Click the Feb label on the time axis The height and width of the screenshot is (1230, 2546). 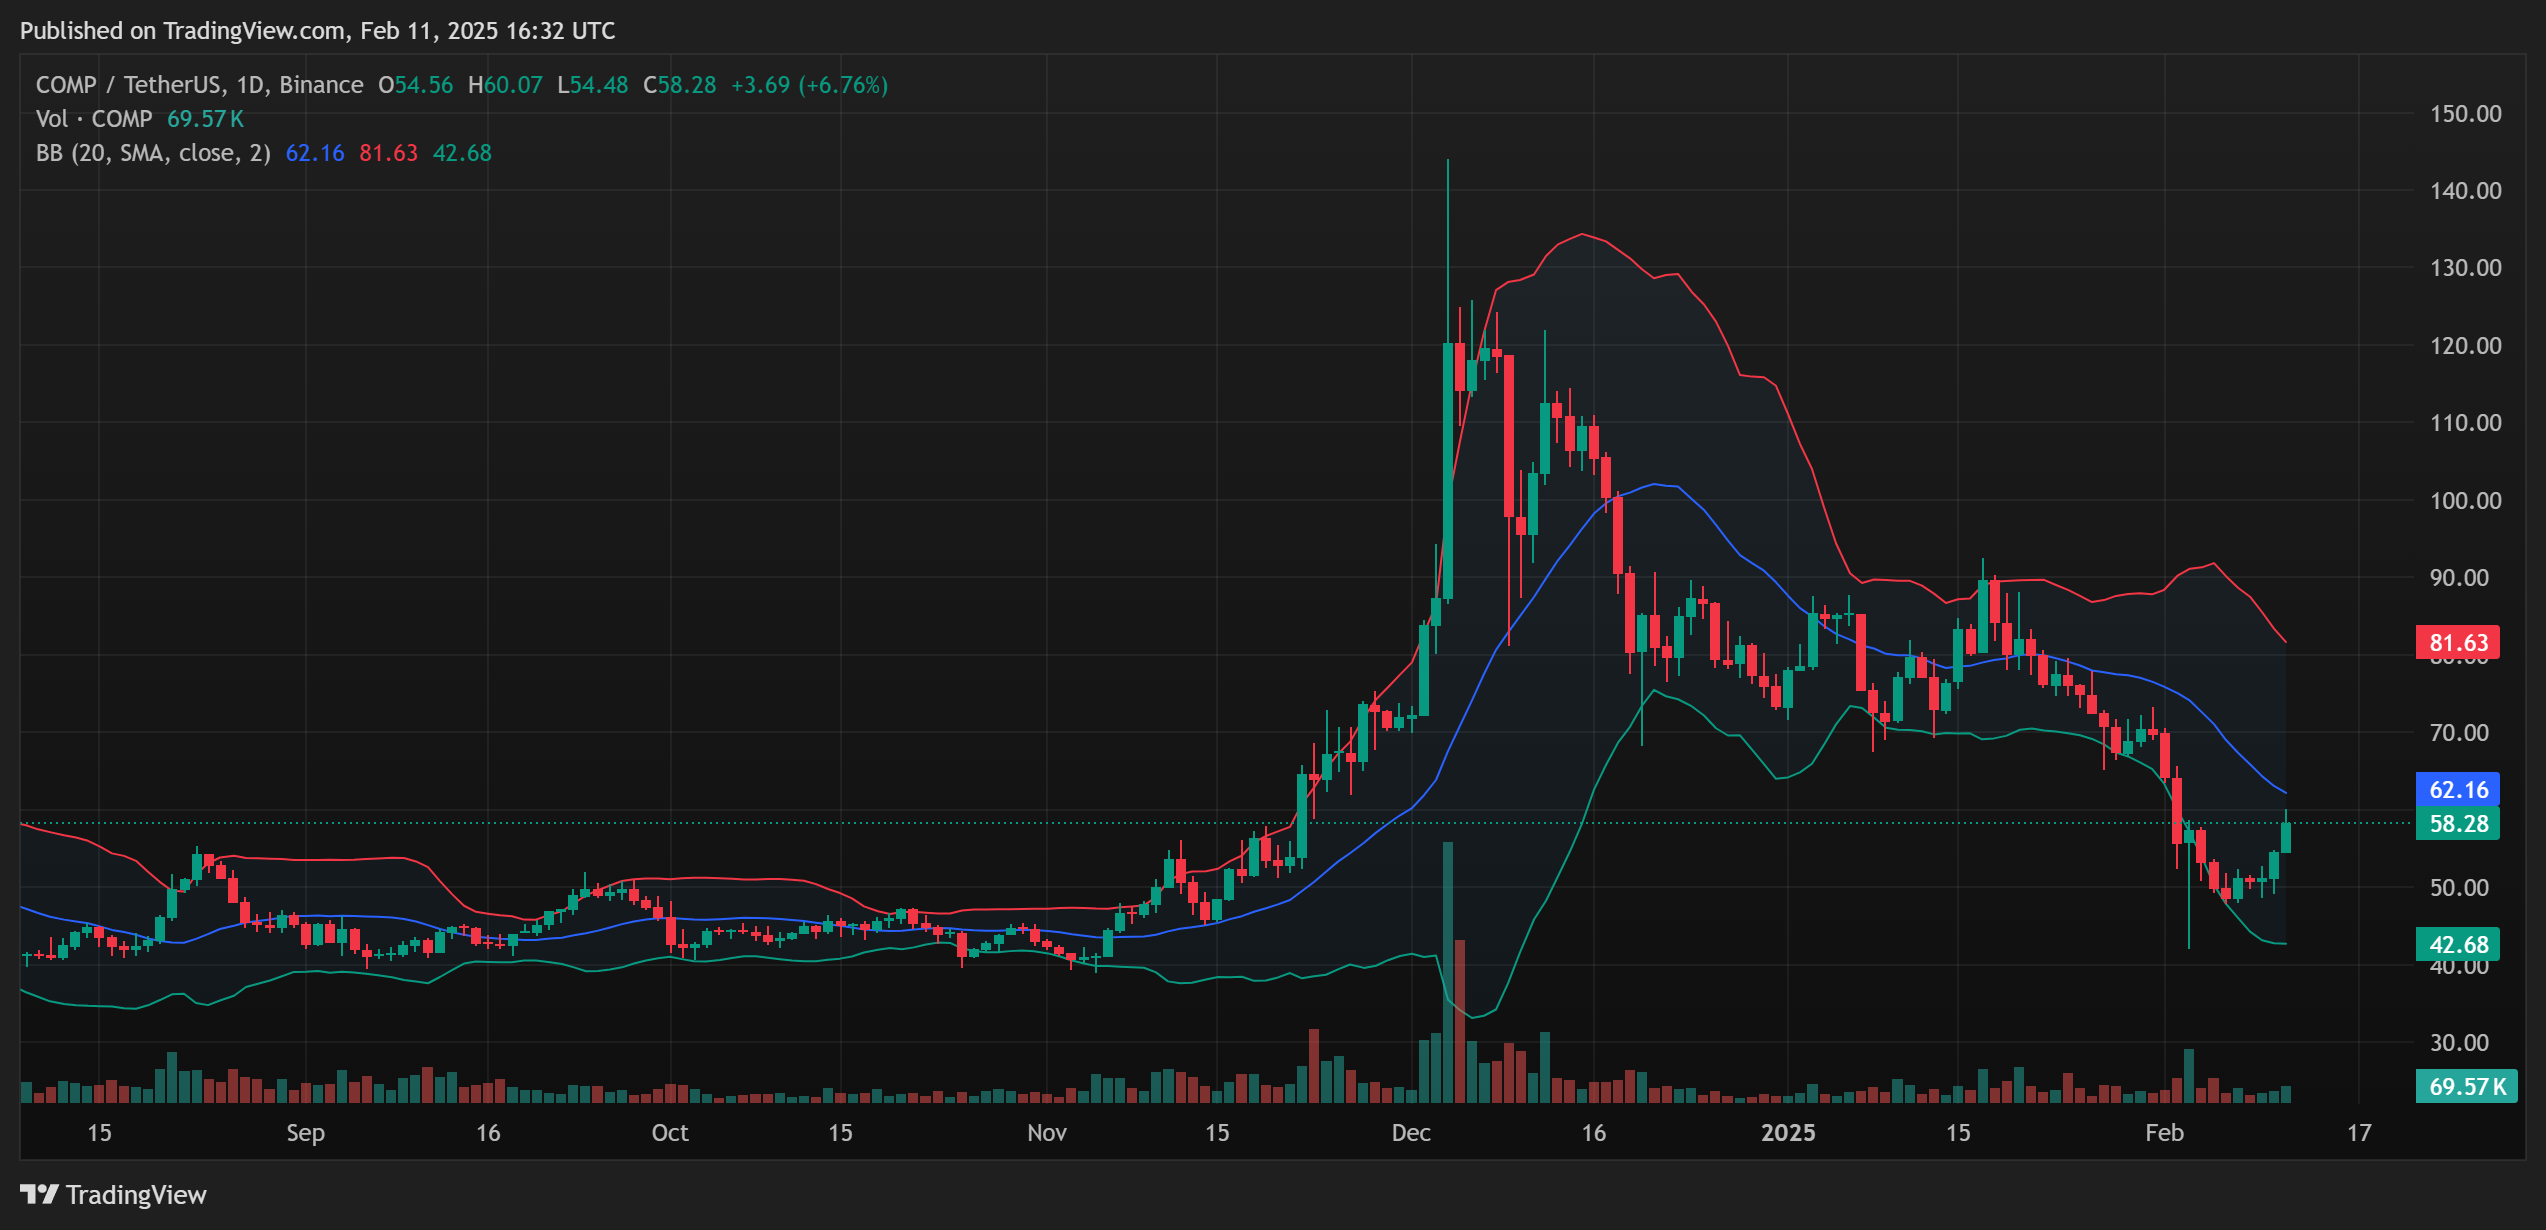click(x=2164, y=1133)
